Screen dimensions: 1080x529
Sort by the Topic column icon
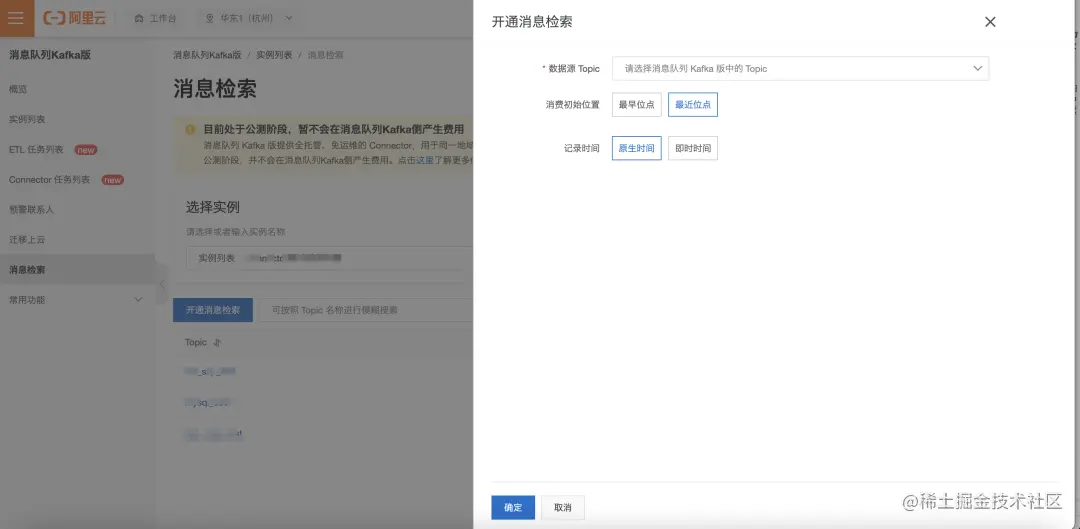(x=217, y=342)
